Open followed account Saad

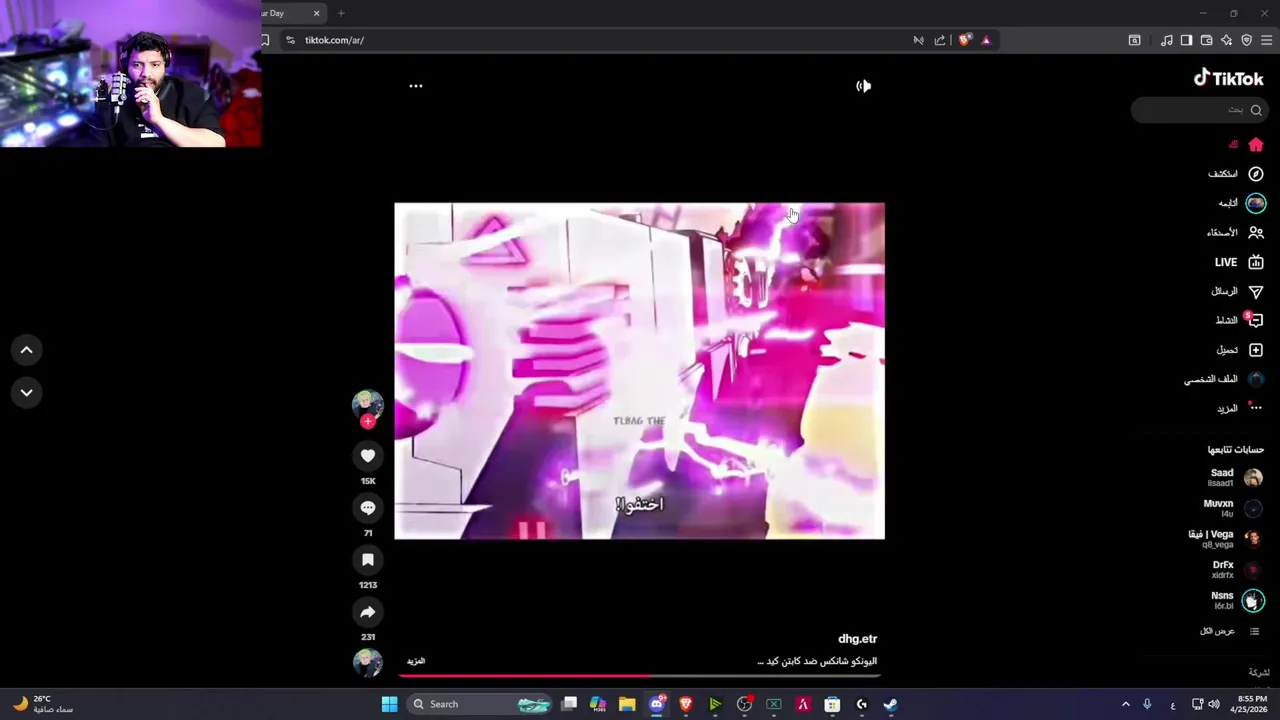tap(1236, 477)
